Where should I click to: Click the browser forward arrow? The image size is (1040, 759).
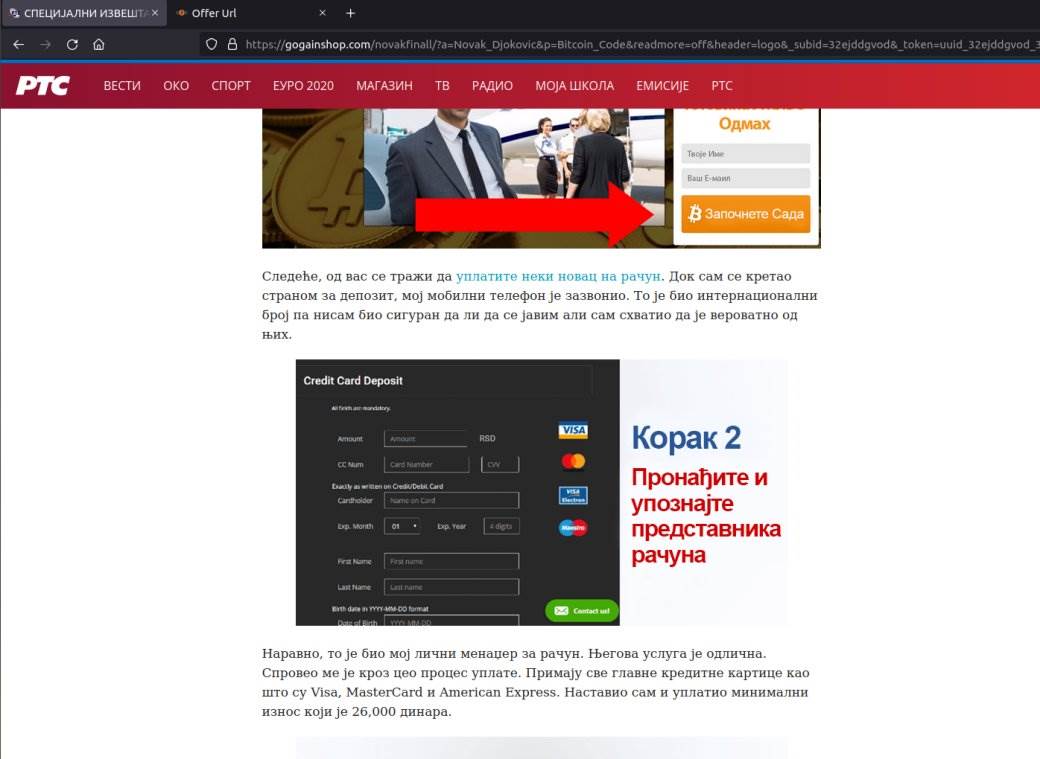[x=45, y=44]
